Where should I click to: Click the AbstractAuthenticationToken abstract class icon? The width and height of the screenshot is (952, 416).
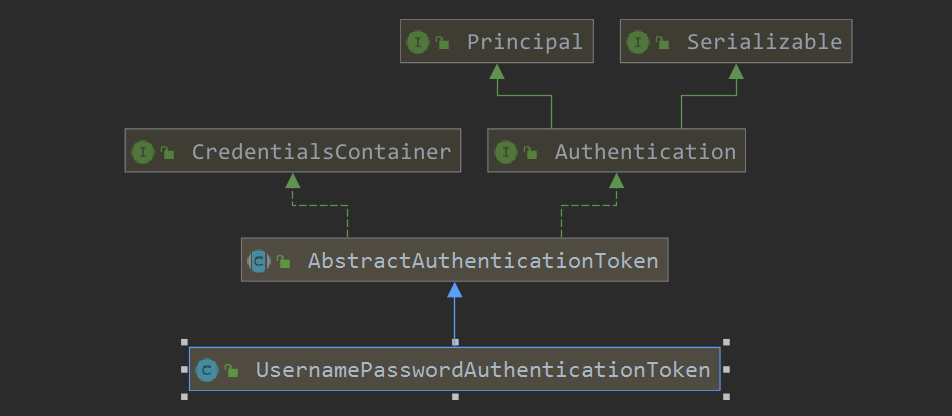coord(259,262)
